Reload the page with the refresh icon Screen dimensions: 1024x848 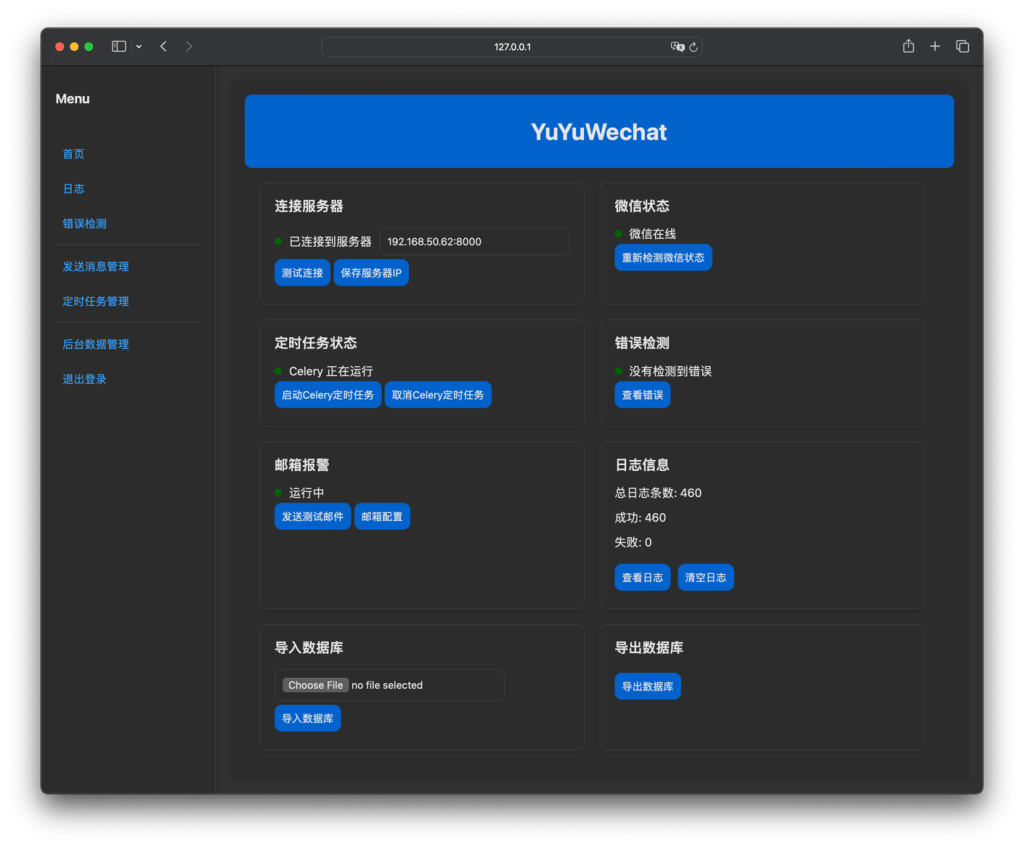[694, 46]
